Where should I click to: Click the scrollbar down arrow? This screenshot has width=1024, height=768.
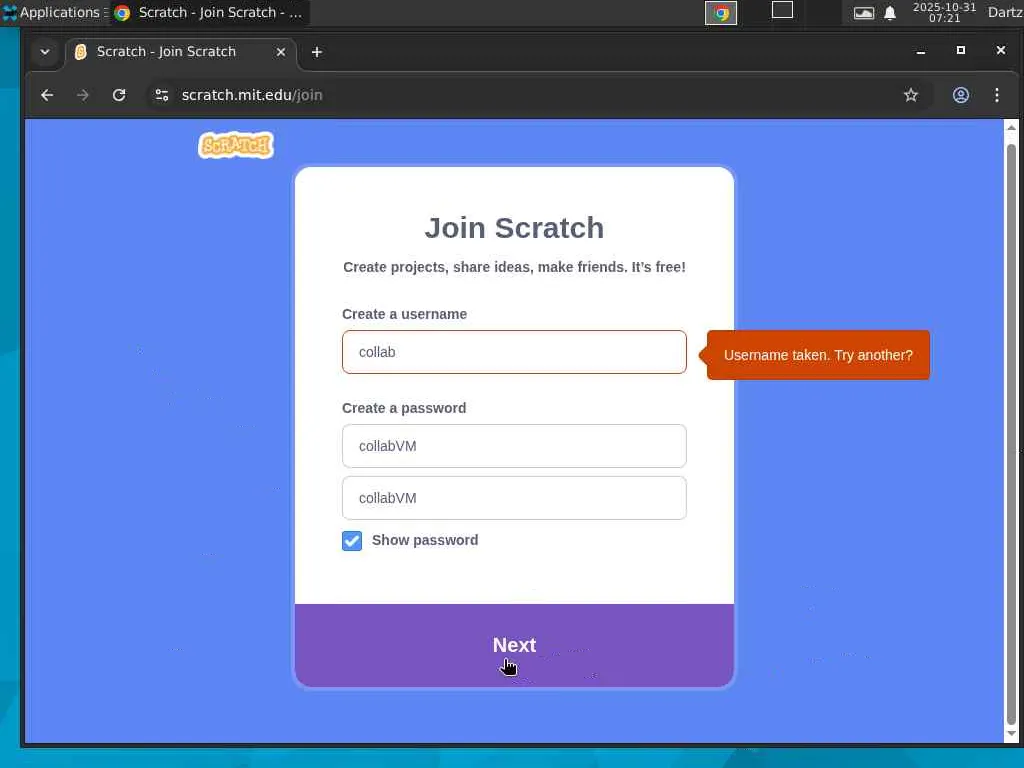1011,734
